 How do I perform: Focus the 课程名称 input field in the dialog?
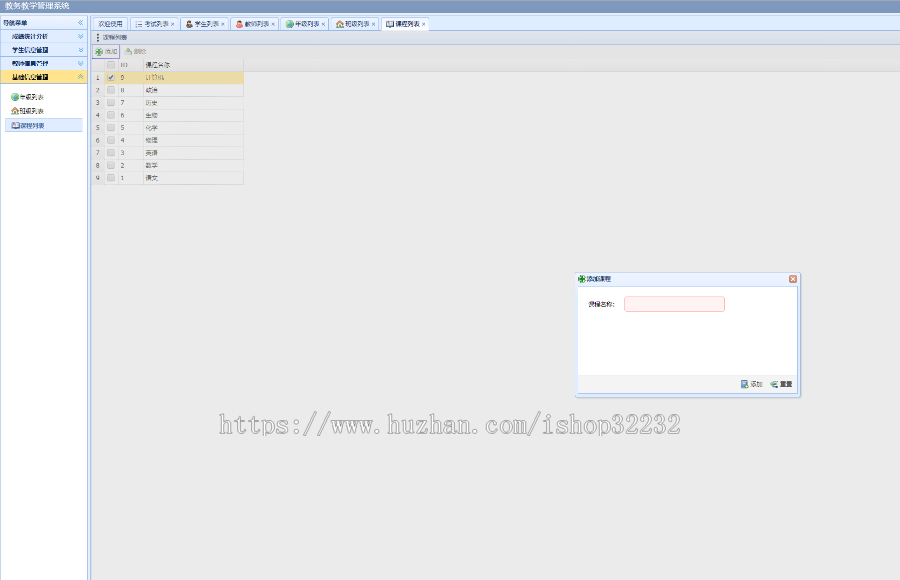[674, 304]
